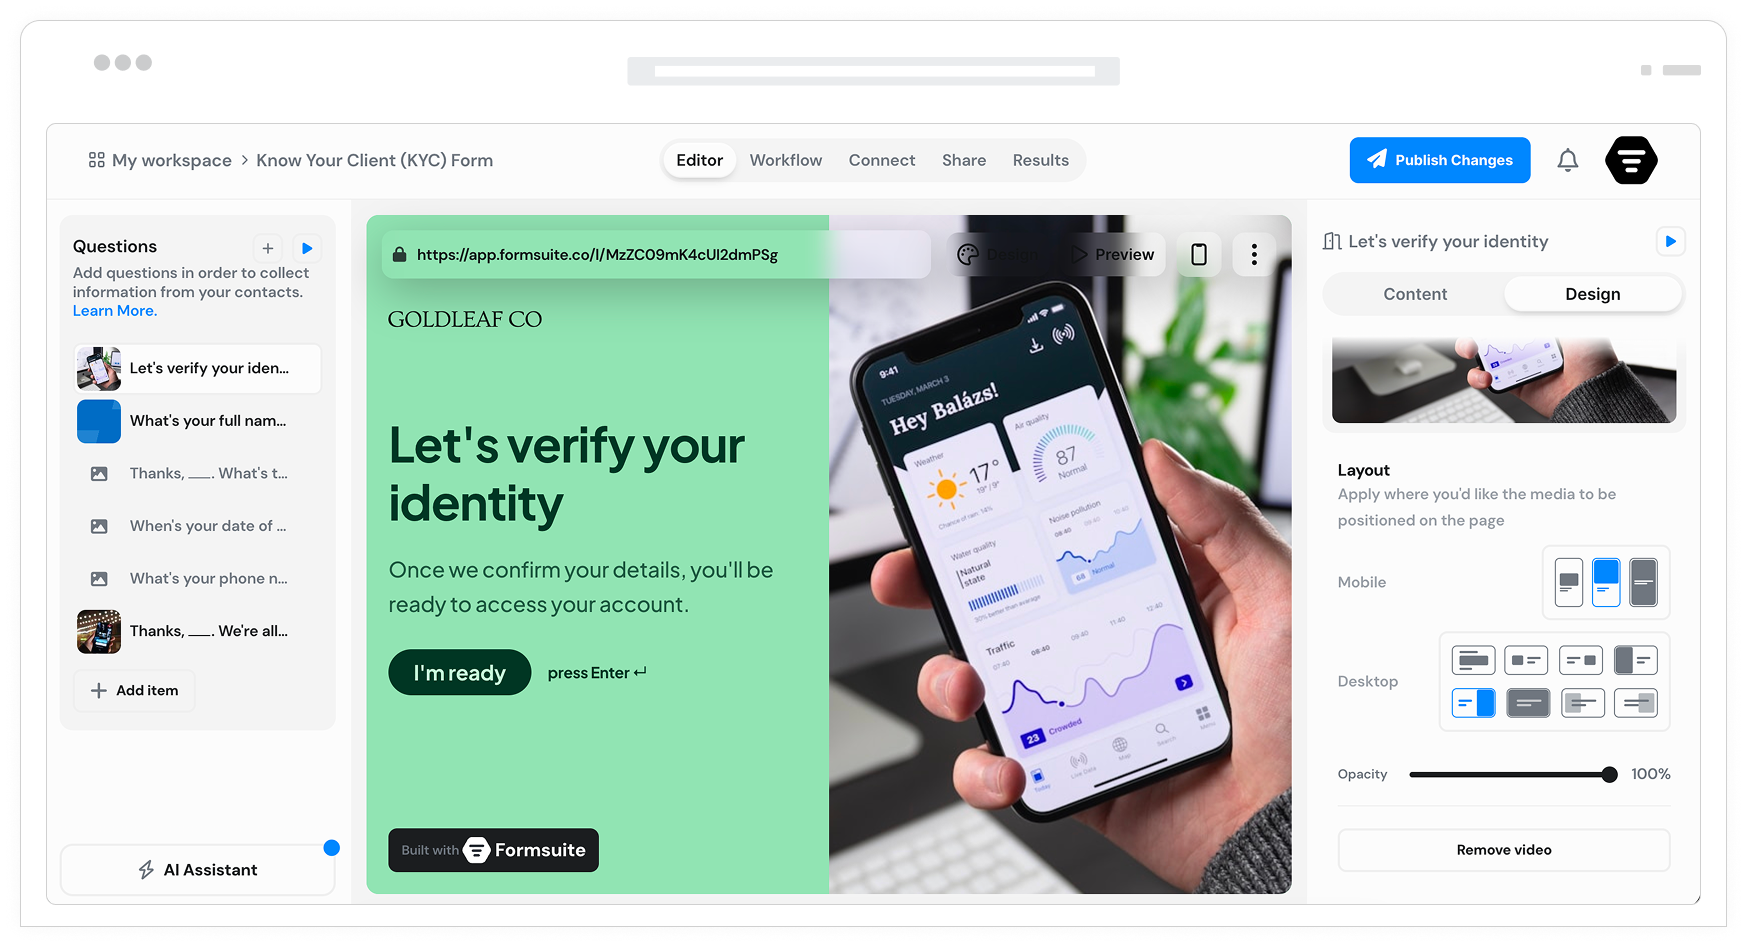
Task: Click the play icon next to identity title
Action: [x=1670, y=241]
